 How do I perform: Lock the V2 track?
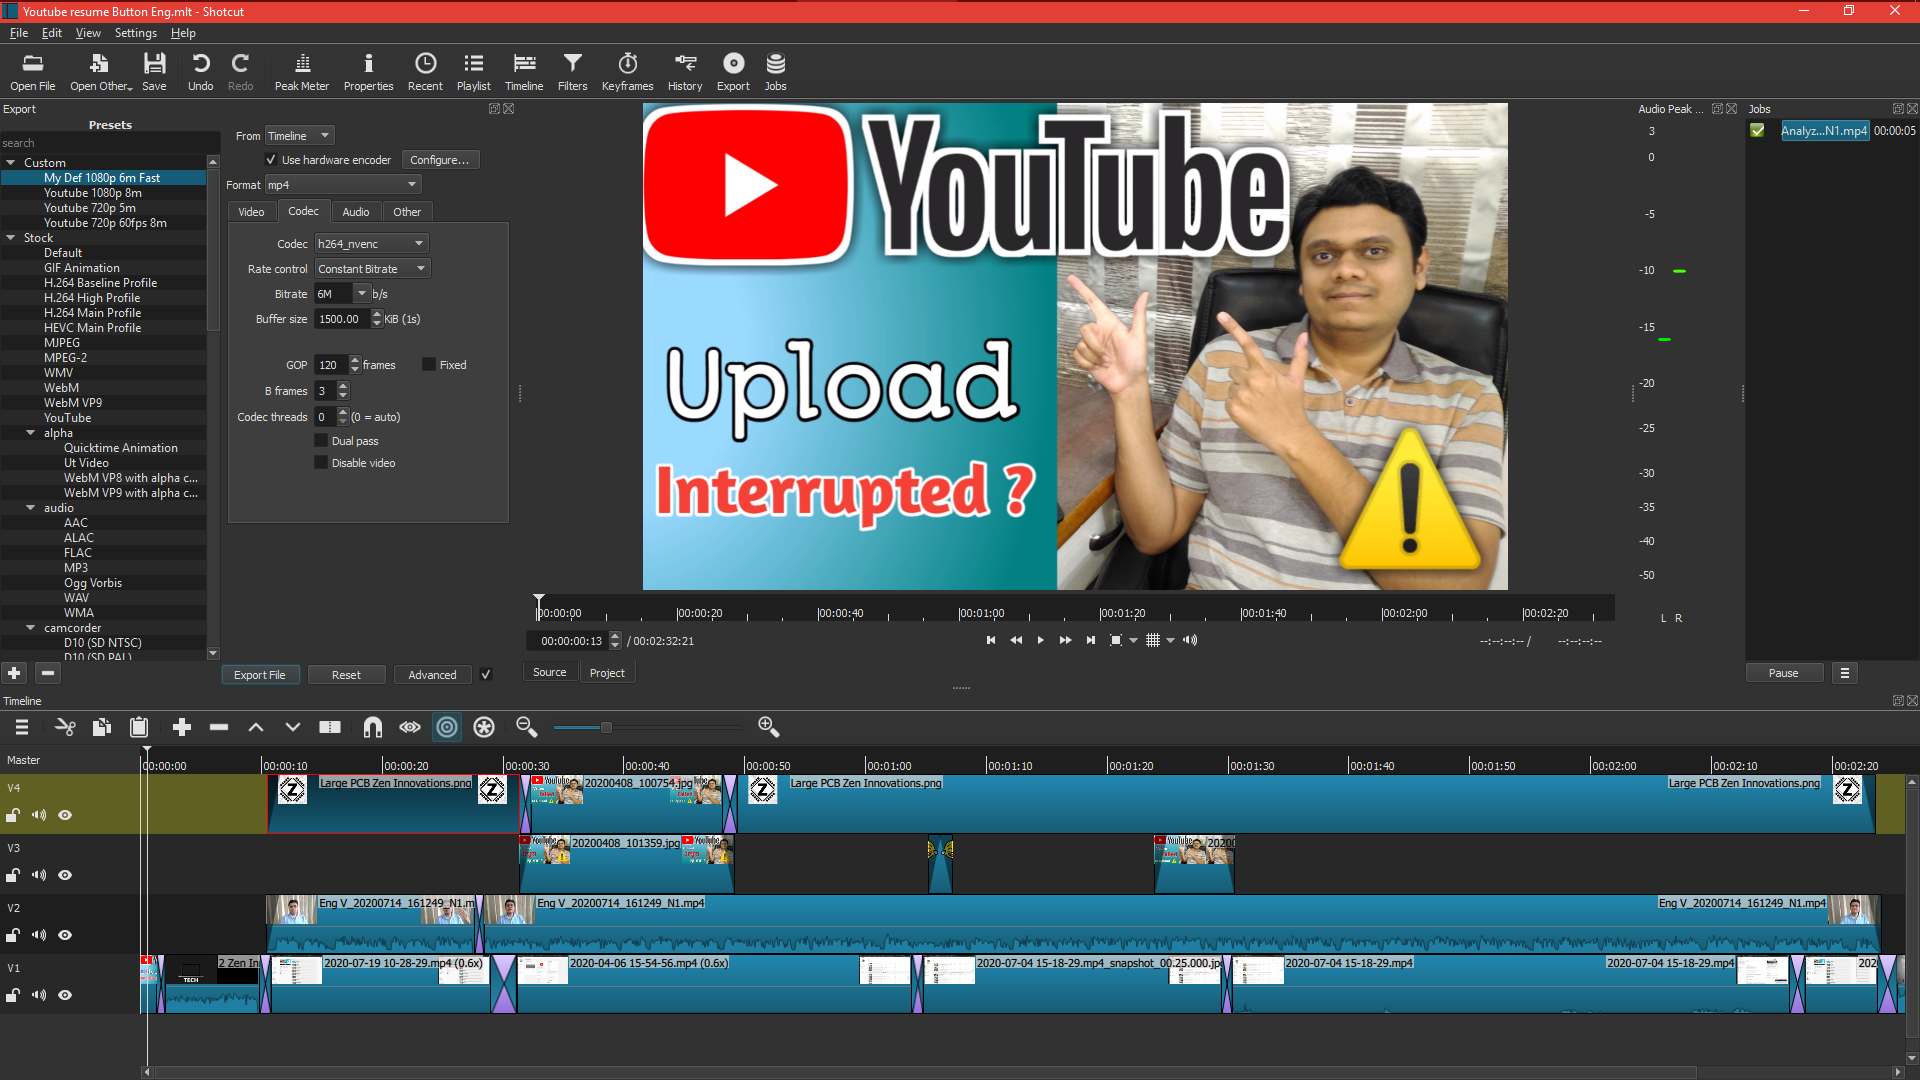point(13,935)
